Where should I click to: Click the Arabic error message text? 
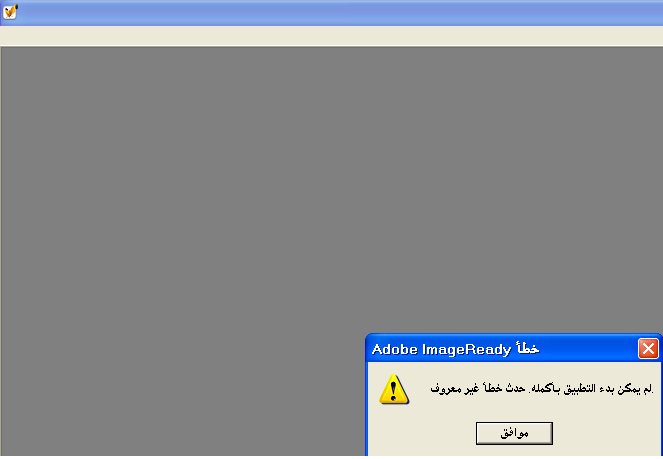[542, 388]
